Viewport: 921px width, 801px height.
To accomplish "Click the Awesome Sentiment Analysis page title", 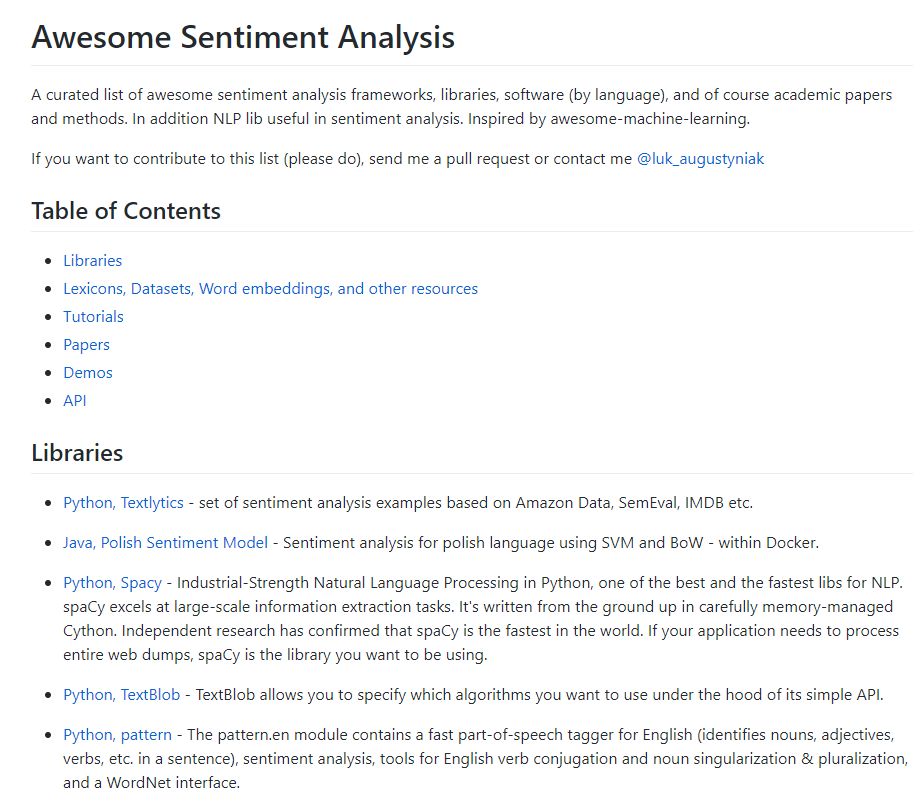I will tap(243, 37).
